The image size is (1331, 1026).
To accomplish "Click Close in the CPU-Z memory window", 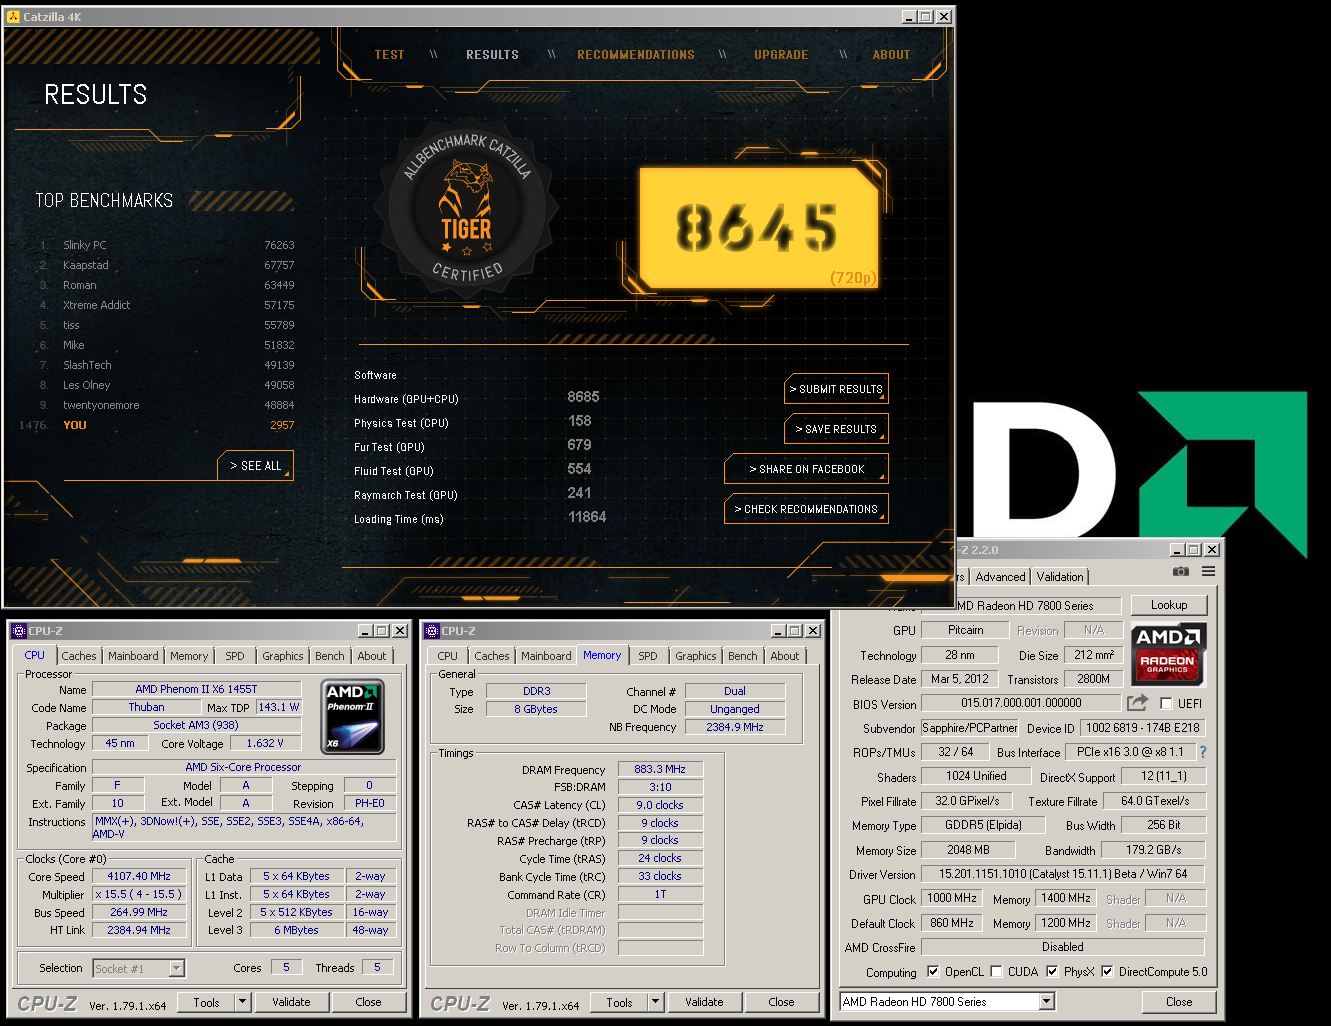I will 781,1002.
